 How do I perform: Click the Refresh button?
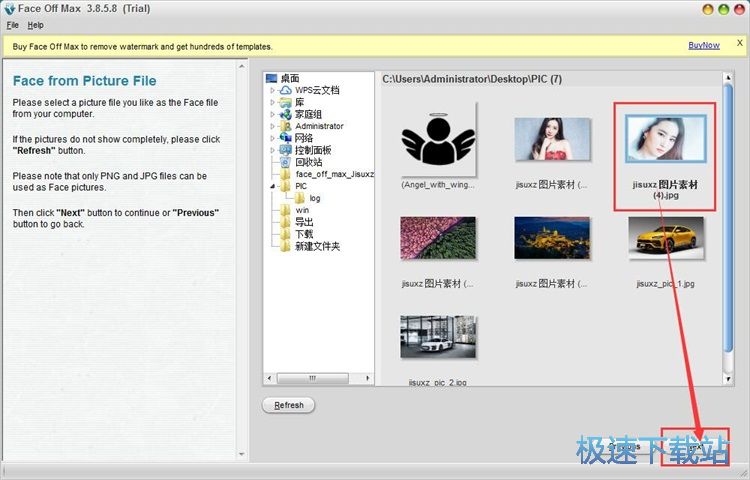pos(288,405)
